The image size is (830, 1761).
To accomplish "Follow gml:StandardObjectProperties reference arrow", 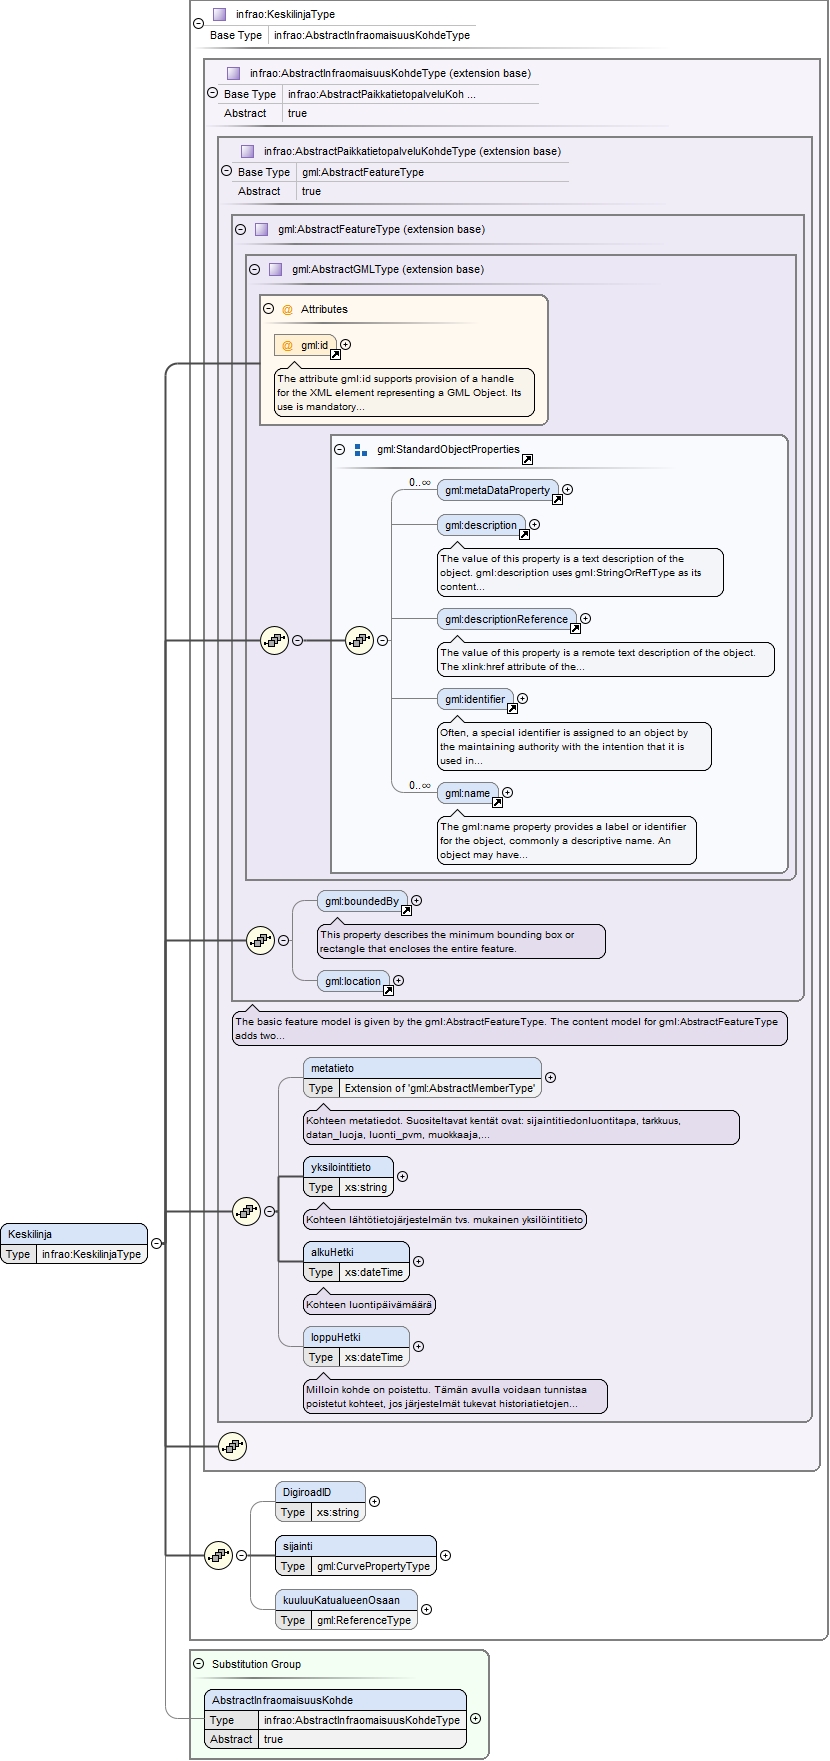I will pos(527,459).
